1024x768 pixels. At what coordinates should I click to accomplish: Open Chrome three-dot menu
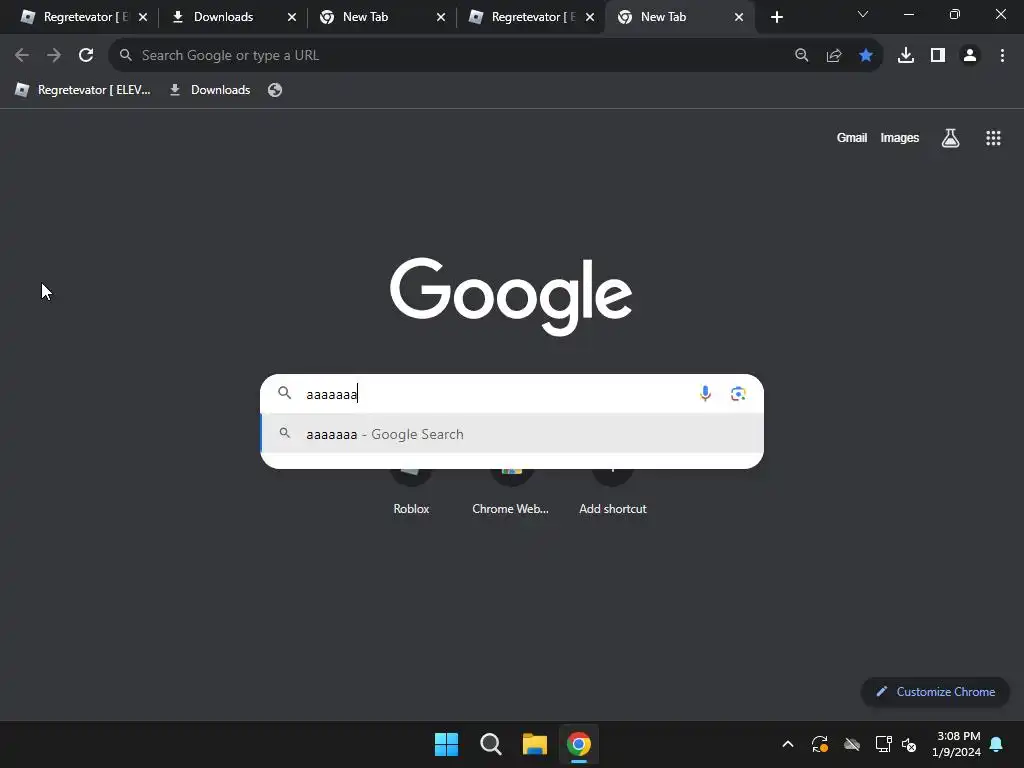1002,56
